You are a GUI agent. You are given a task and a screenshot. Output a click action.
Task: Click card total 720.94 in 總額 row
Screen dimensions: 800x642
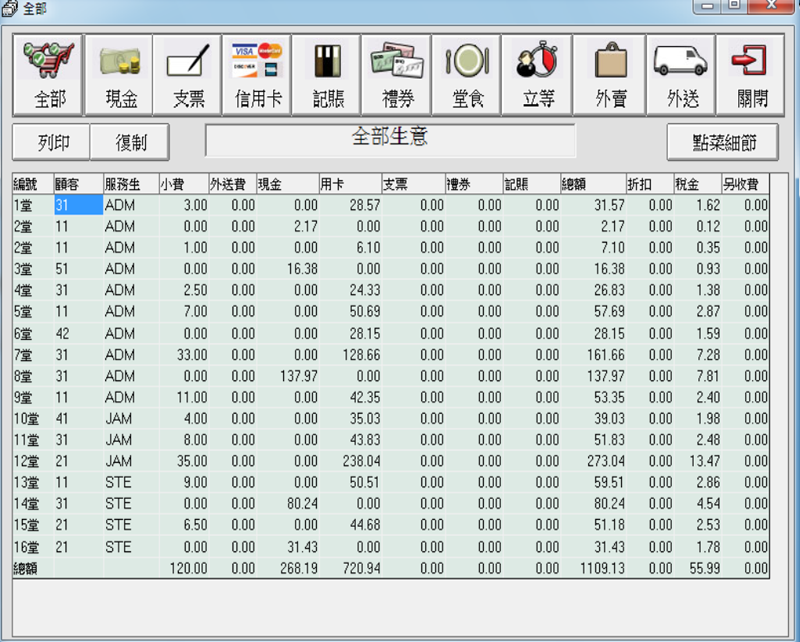click(351, 569)
